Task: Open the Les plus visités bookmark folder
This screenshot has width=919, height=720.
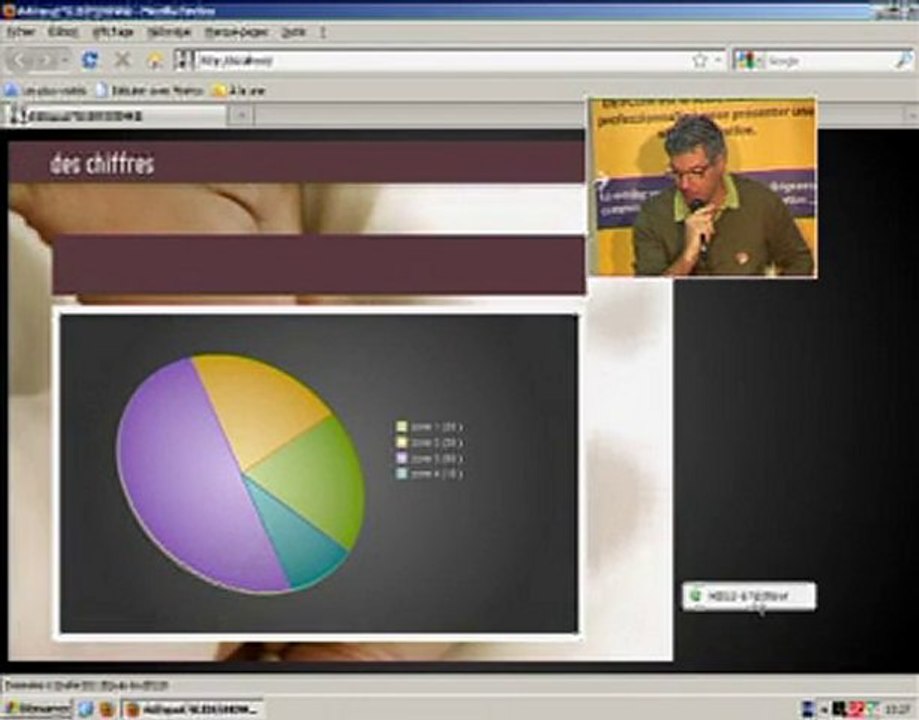Action: (x=46, y=90)
